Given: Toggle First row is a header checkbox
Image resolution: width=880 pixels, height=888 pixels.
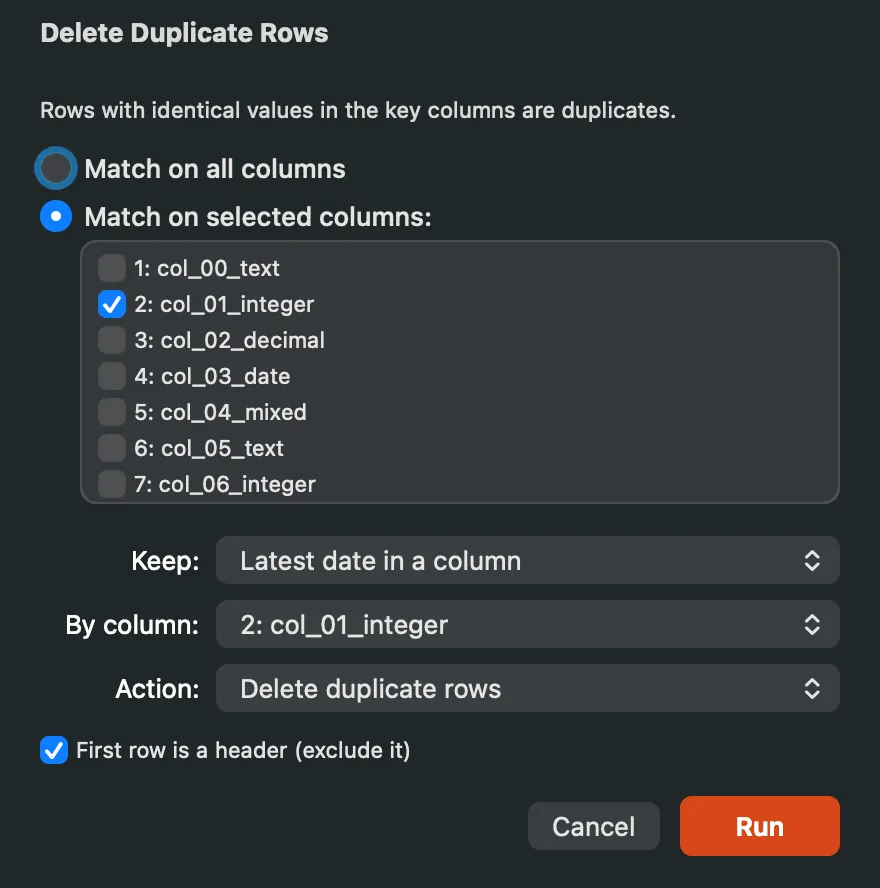Looking at the screenshot, I should [x=54, y=750].
